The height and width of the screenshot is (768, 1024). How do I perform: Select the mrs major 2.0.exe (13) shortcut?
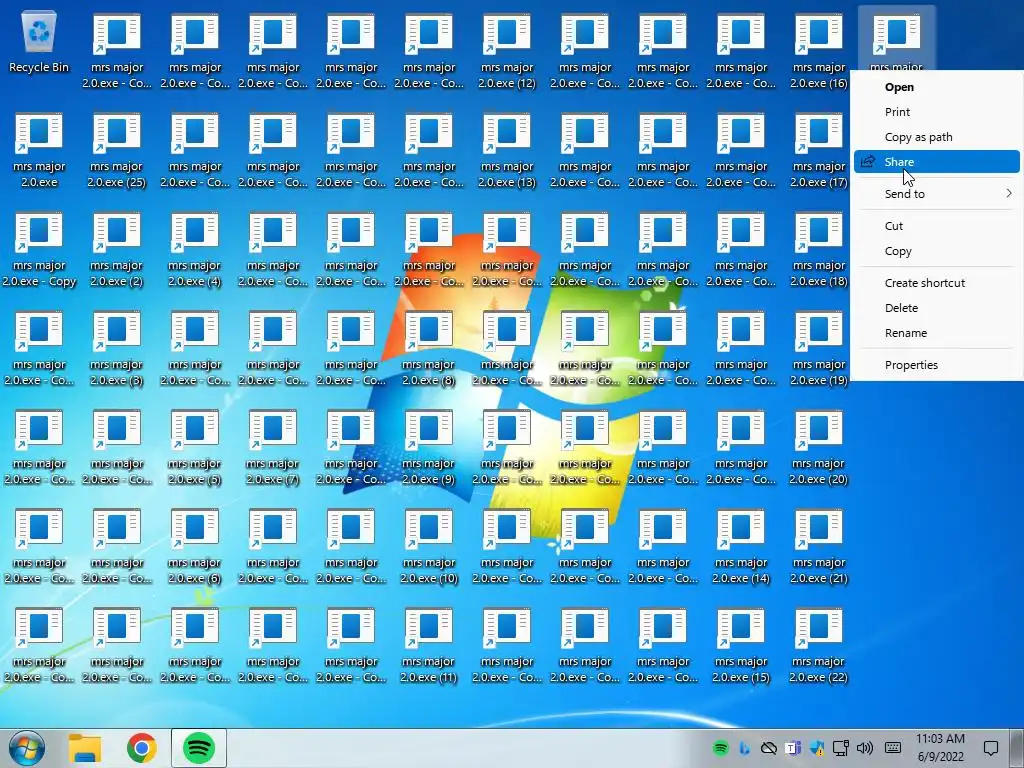coord(507,152)
